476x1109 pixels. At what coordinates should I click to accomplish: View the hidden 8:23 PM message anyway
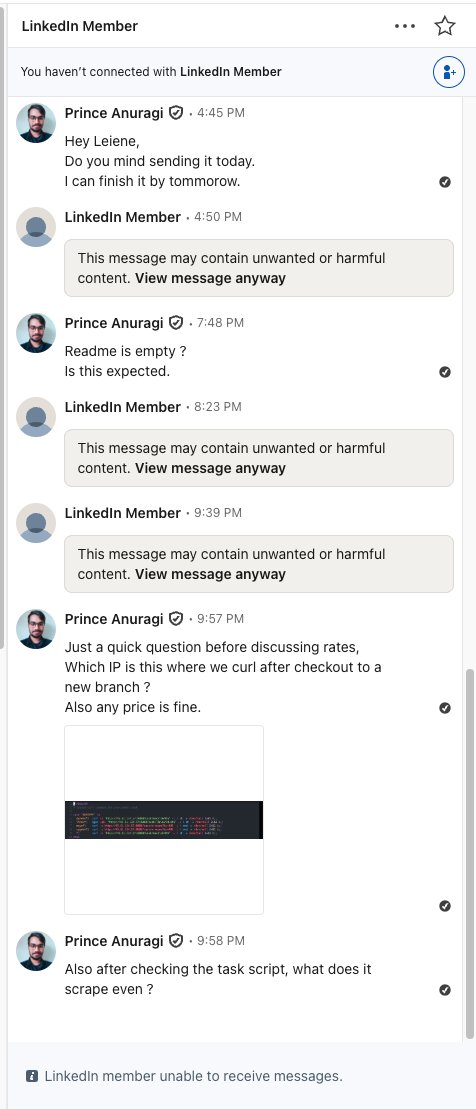210,468
